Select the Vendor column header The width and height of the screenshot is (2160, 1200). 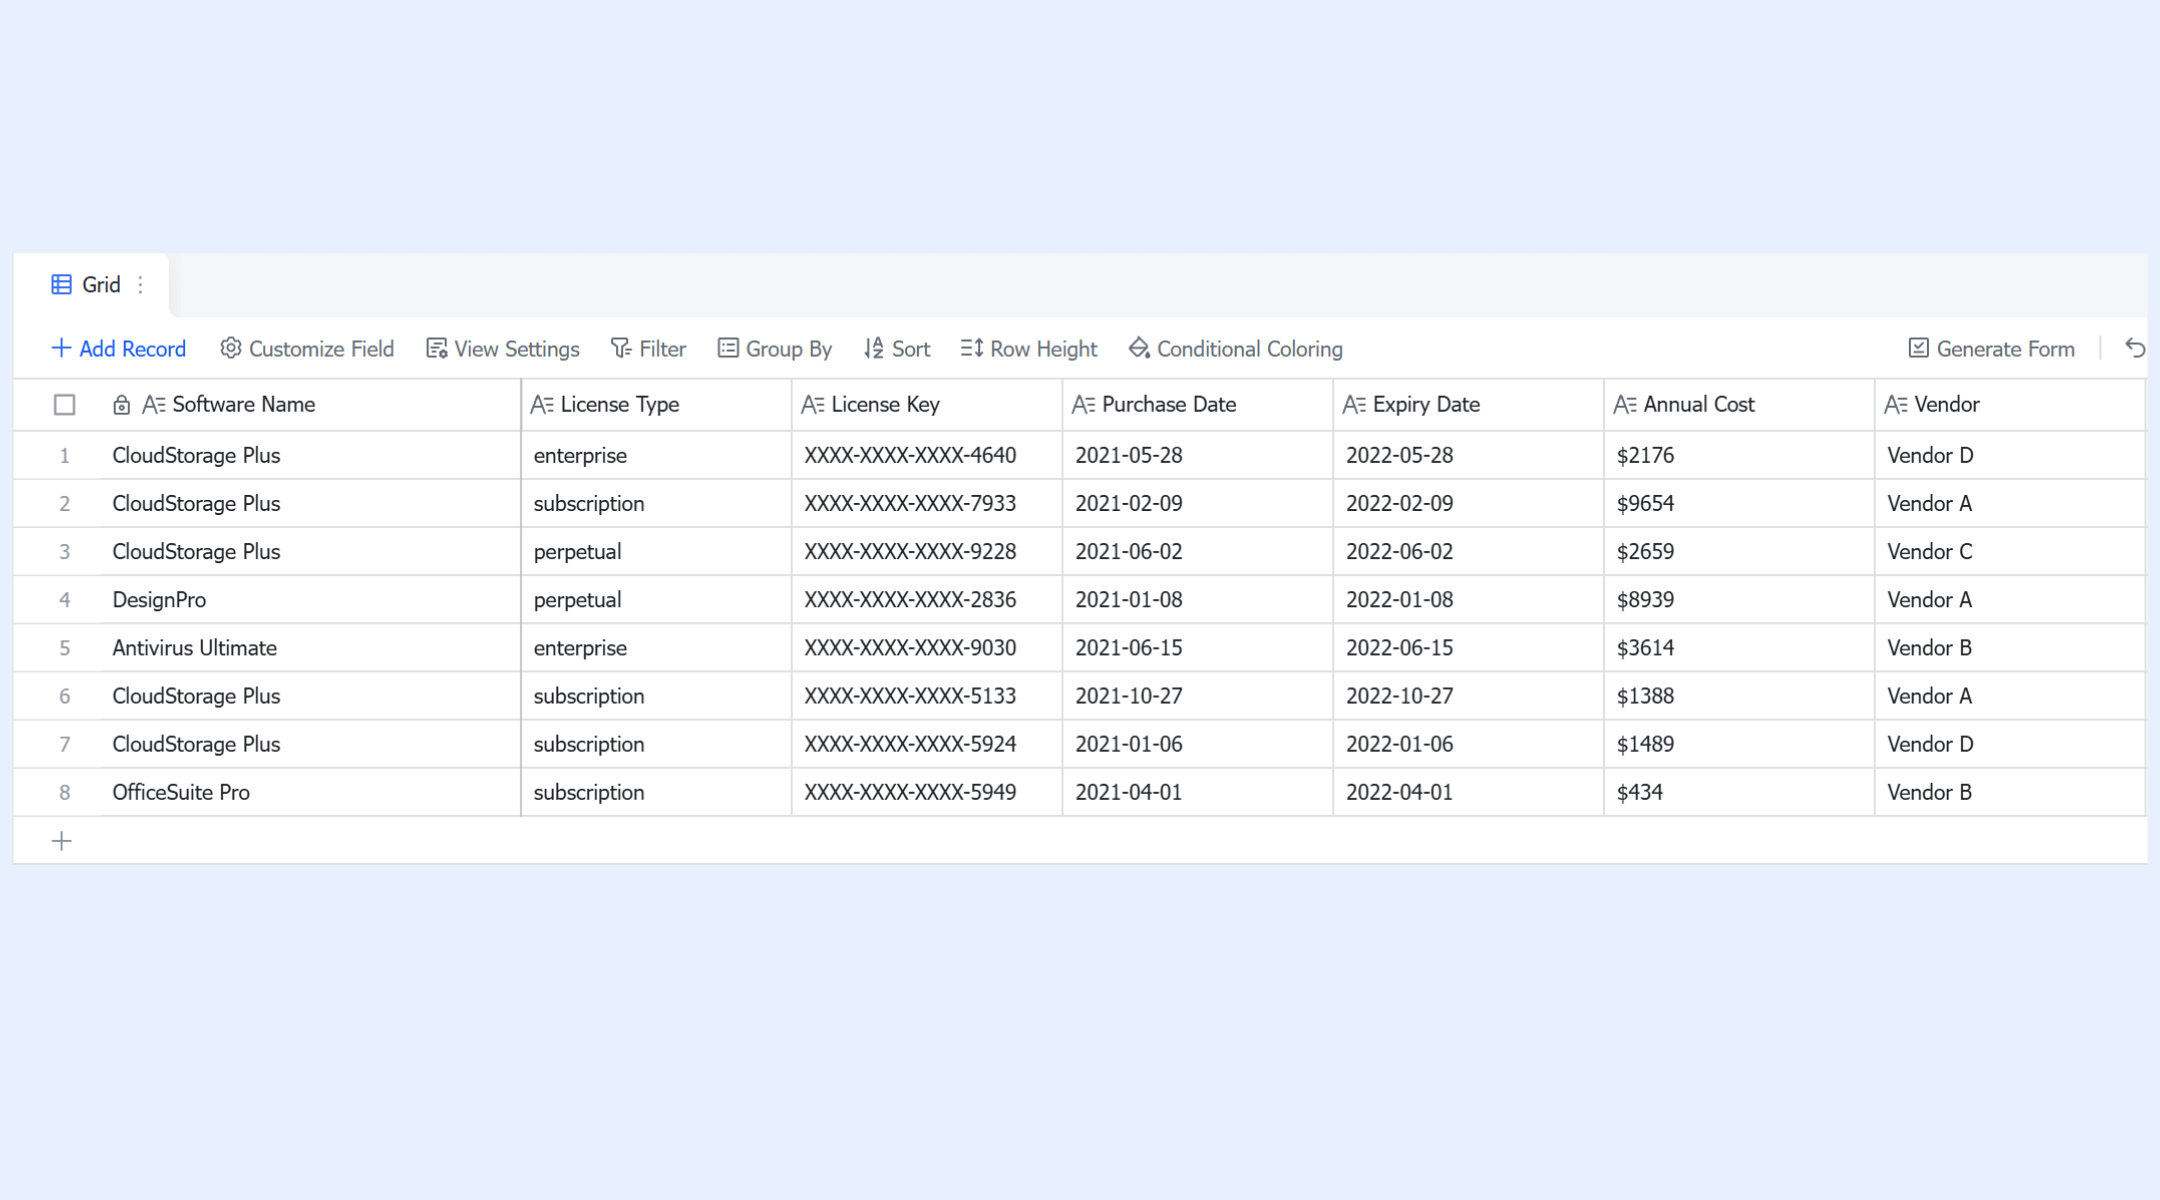tap(2010, 405)
